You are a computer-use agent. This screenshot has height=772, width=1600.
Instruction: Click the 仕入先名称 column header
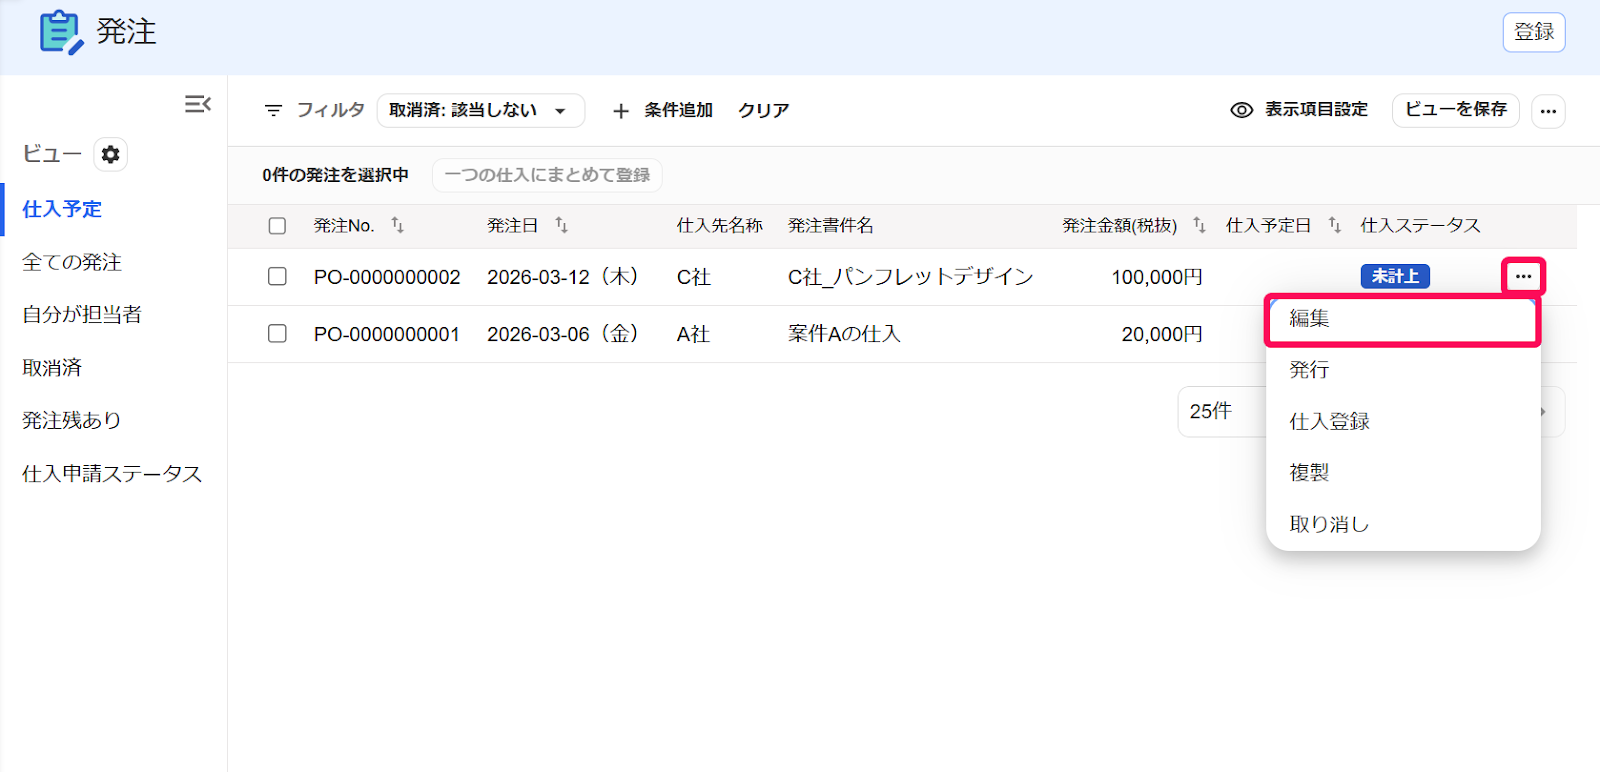pos(720,226)
